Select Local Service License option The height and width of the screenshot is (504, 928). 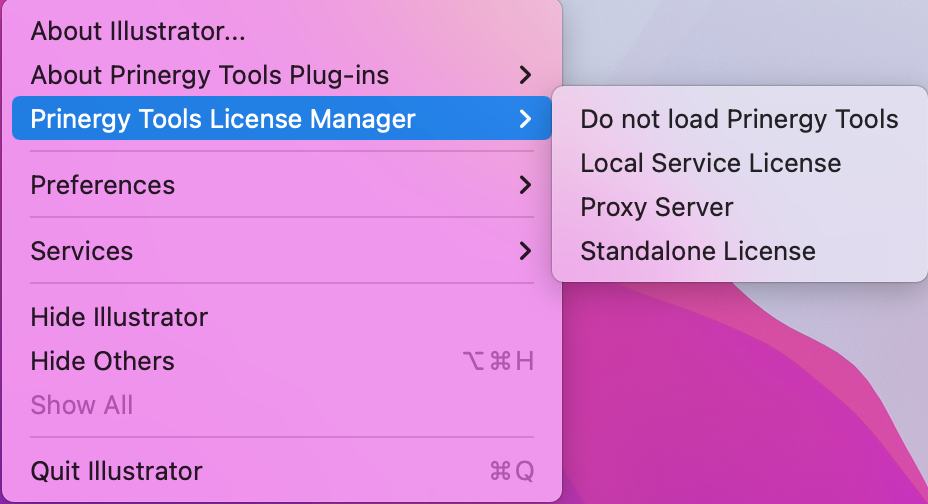click(x=710, y=163)
